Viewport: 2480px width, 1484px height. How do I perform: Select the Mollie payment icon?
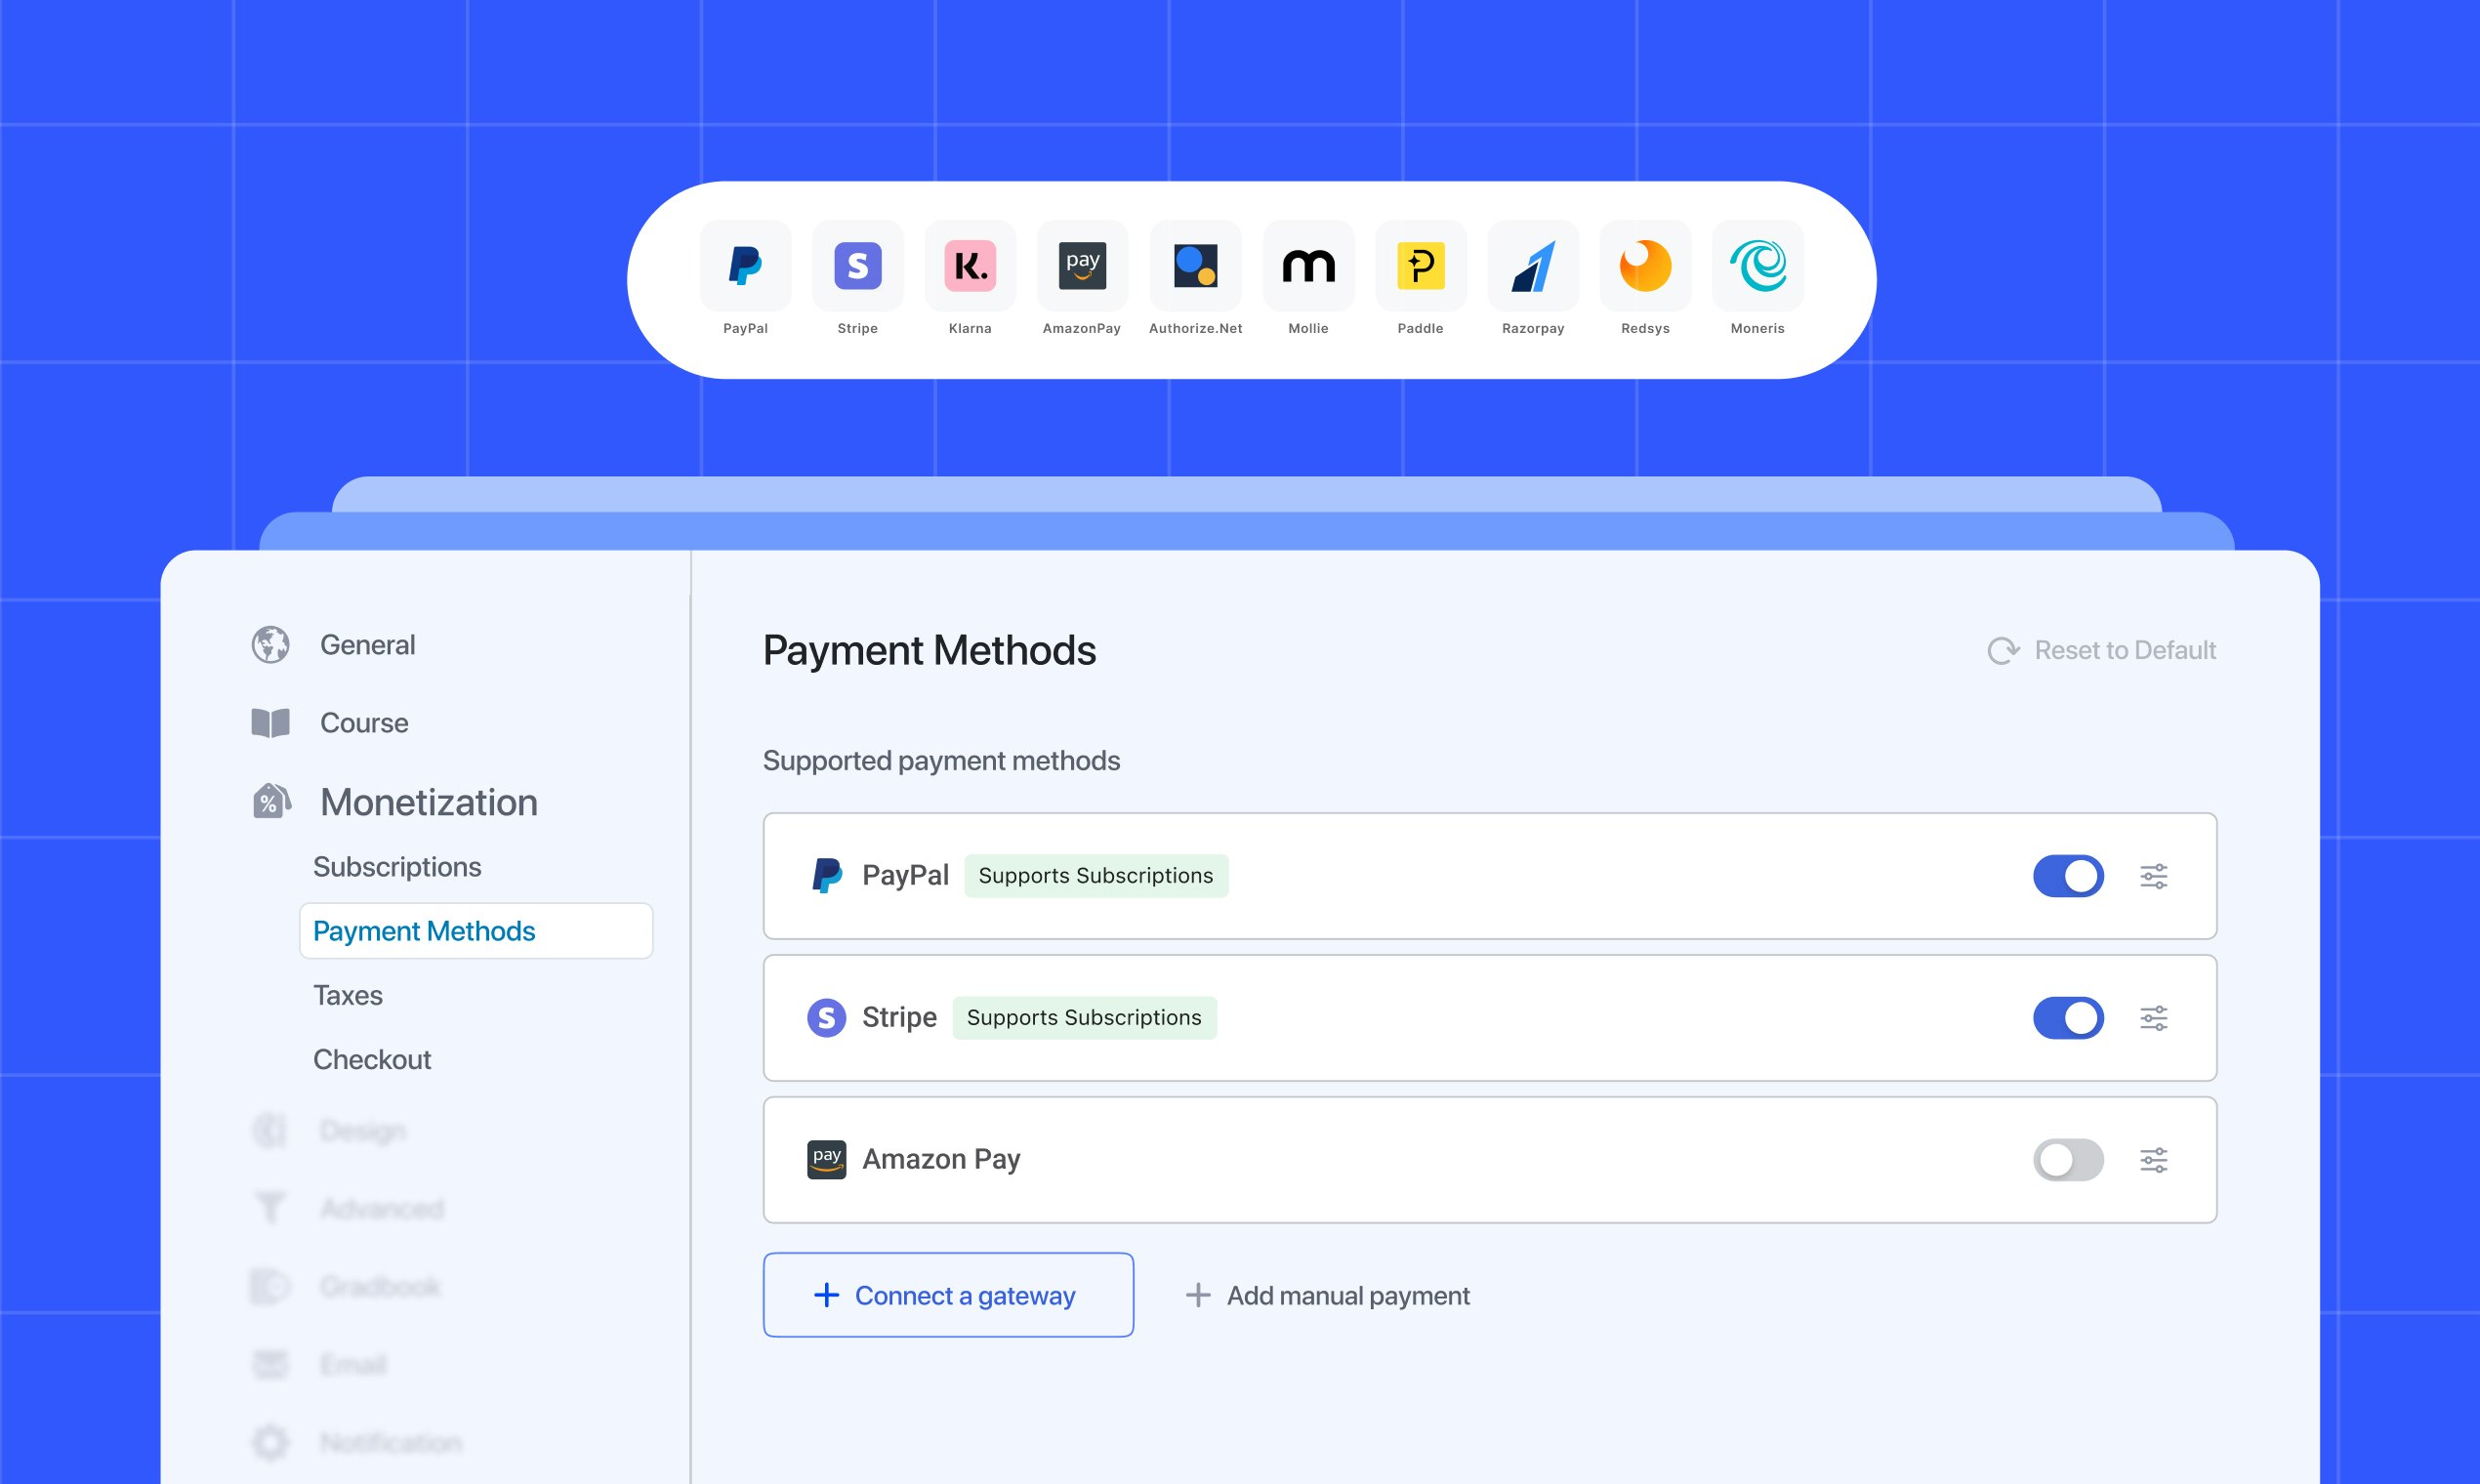[x=1308, y=266]
